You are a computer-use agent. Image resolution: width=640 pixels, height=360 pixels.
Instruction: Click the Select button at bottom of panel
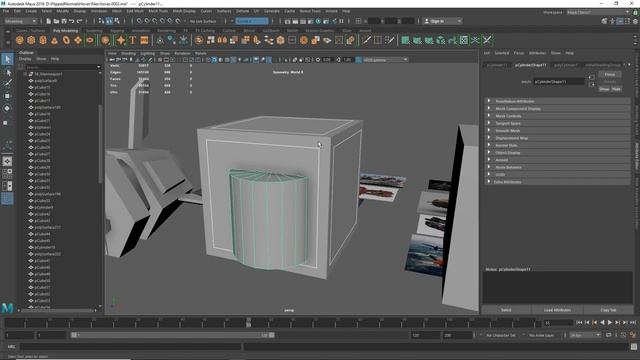click(506, 310)
